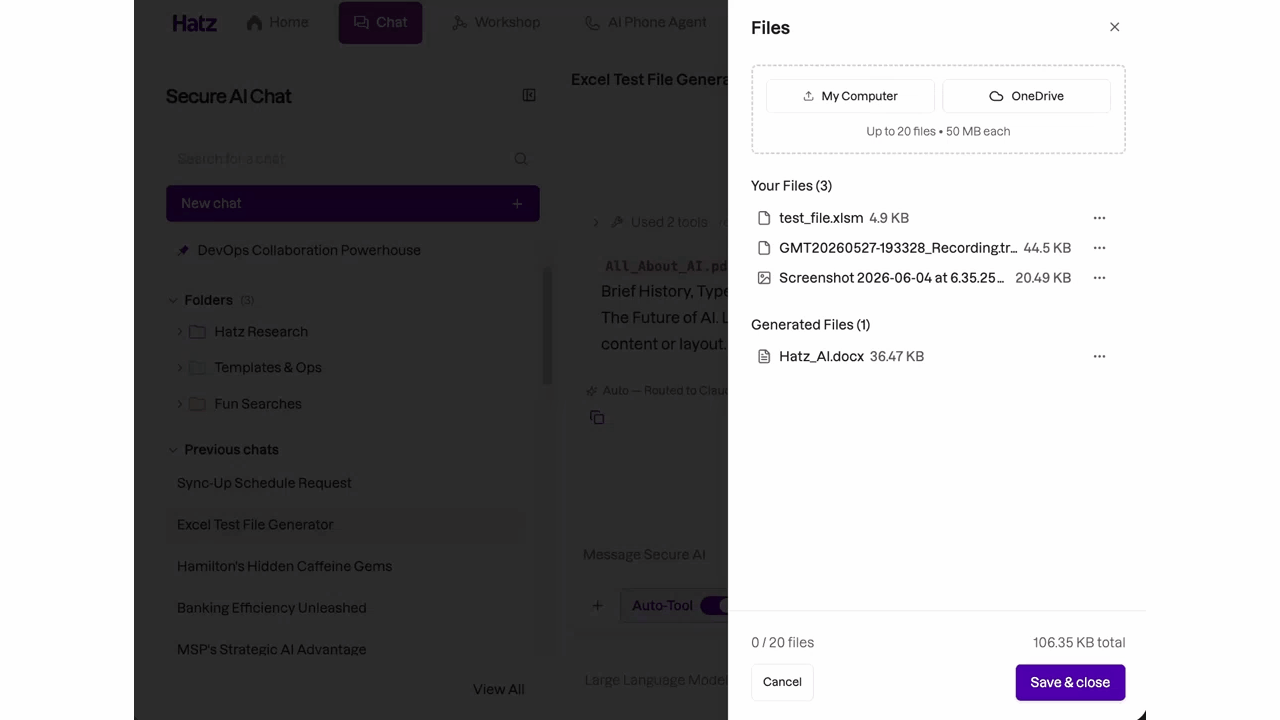Toggle the Auto-Tool switch

tap(714, 606)
